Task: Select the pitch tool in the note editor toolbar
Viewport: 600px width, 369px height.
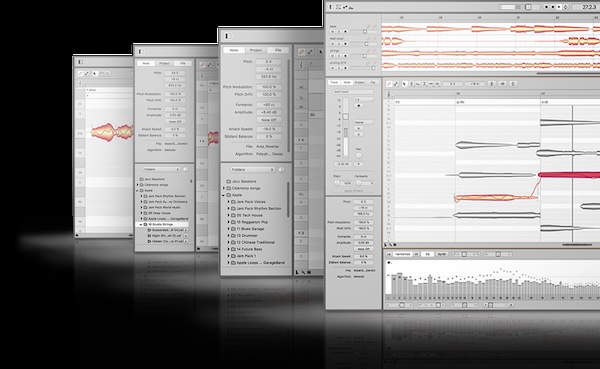Action: click(412, 84)
